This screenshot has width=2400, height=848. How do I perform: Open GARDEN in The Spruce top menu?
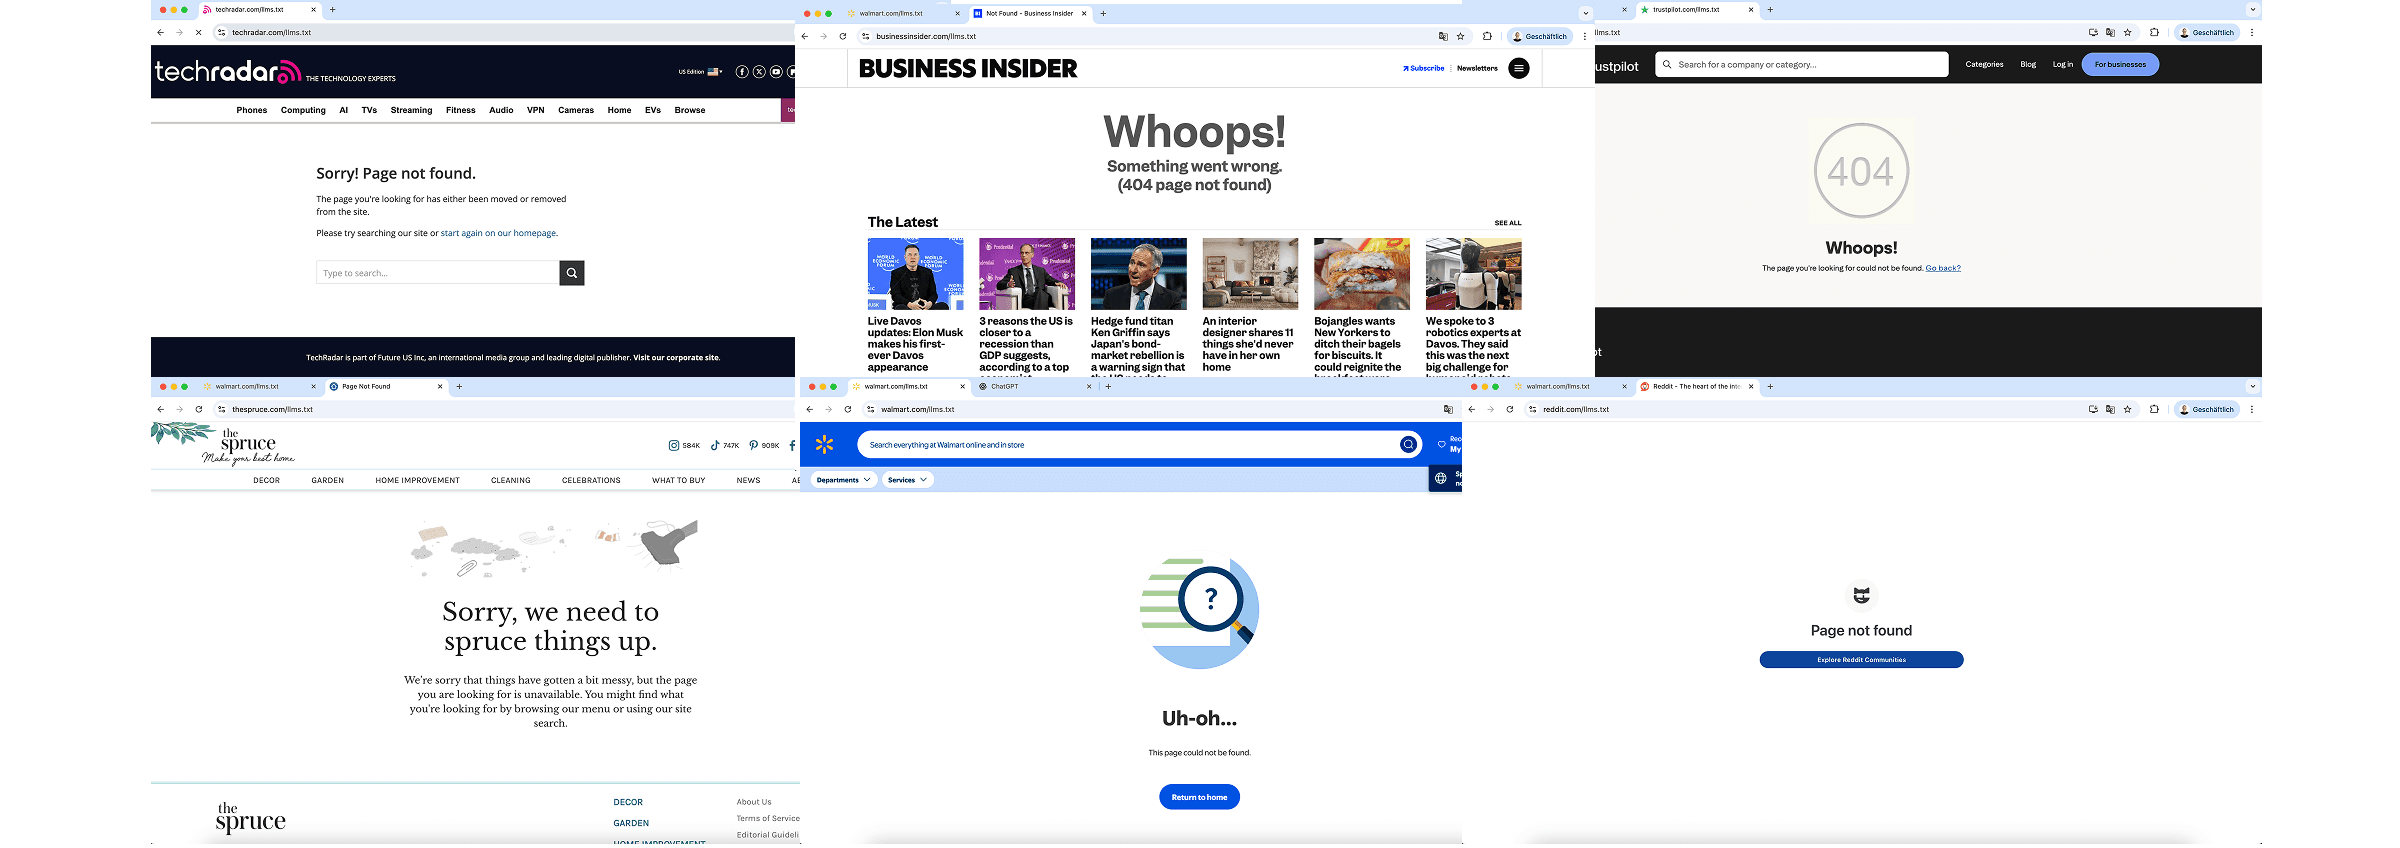(x=327, y=480)
